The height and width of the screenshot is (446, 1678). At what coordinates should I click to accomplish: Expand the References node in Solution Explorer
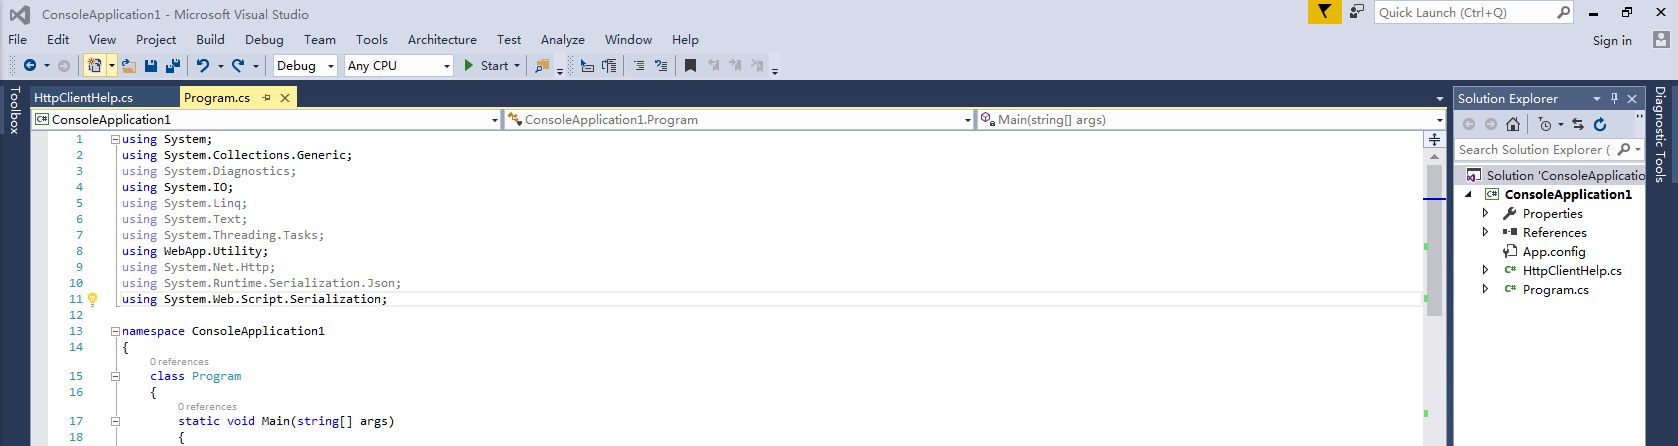(x=1485, y=232)
